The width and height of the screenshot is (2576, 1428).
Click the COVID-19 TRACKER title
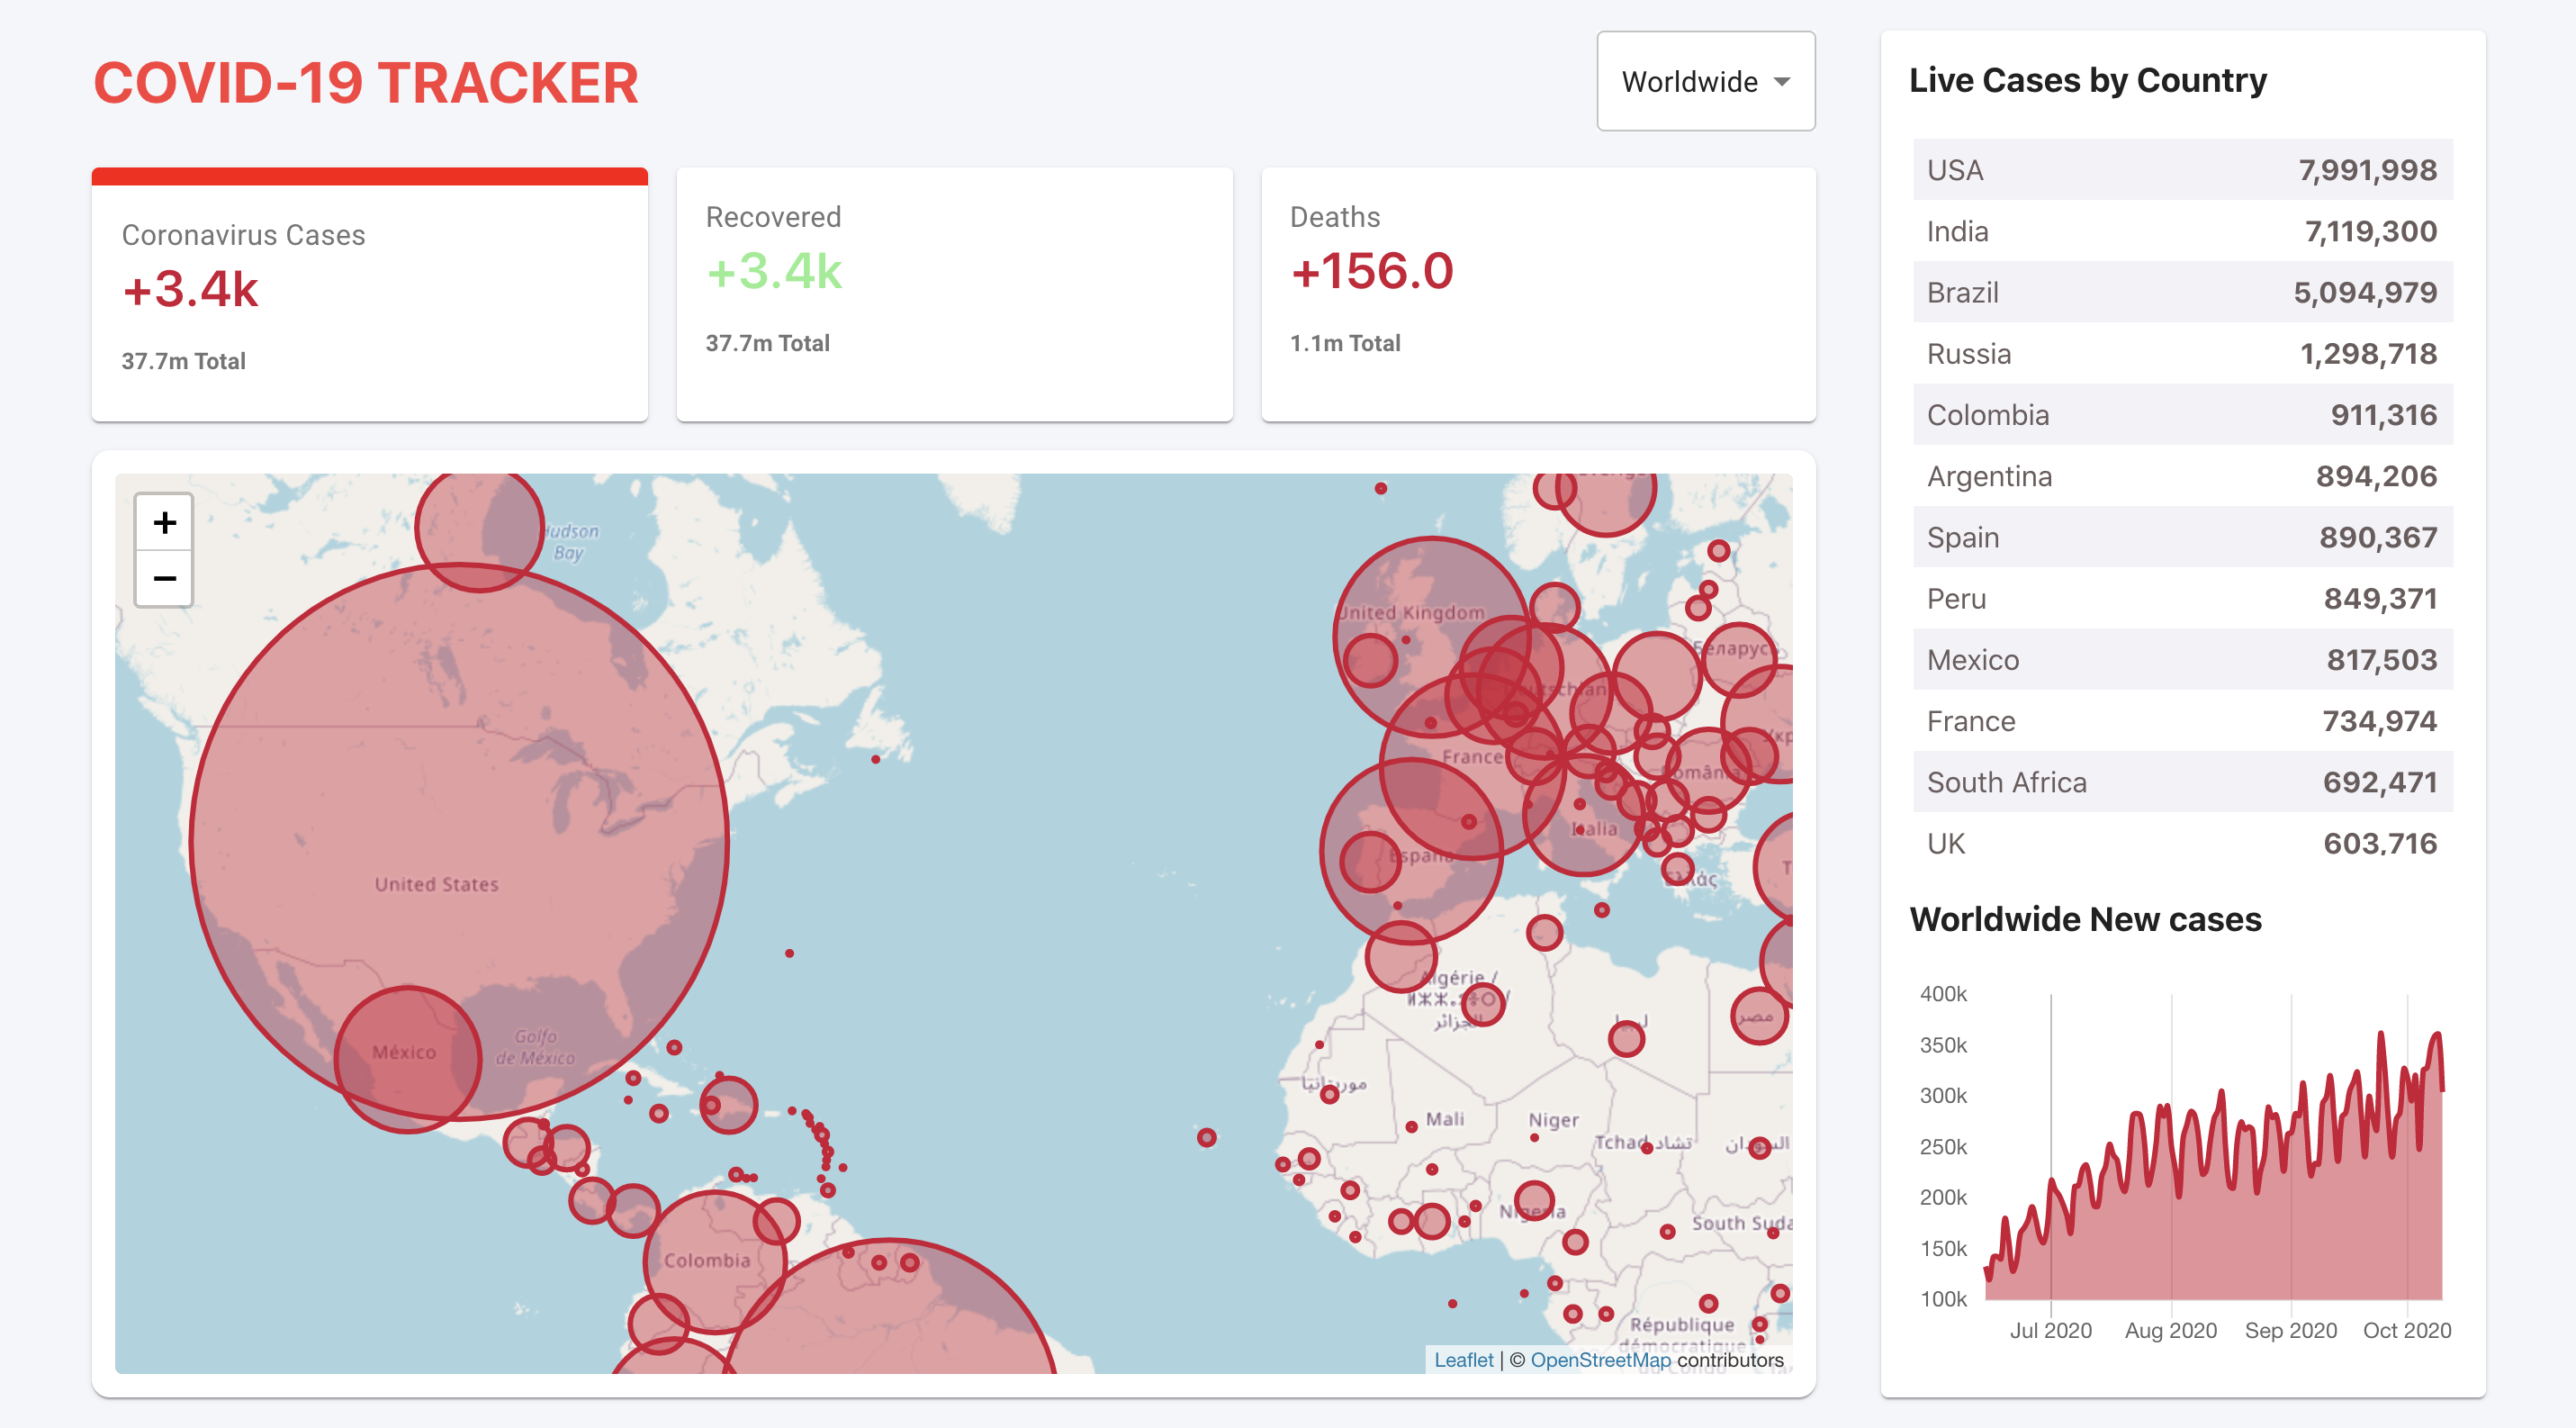pyautogui.click(x=366, y=82)
